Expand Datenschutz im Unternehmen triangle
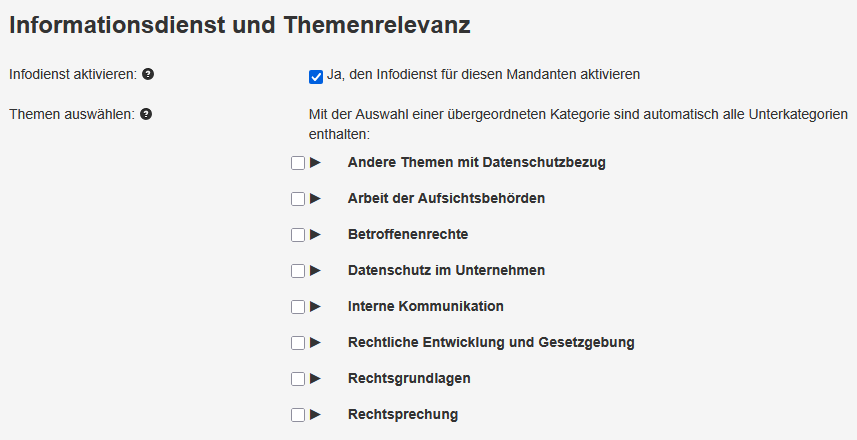This screenshot has width=857, height=440. (315, 270)
